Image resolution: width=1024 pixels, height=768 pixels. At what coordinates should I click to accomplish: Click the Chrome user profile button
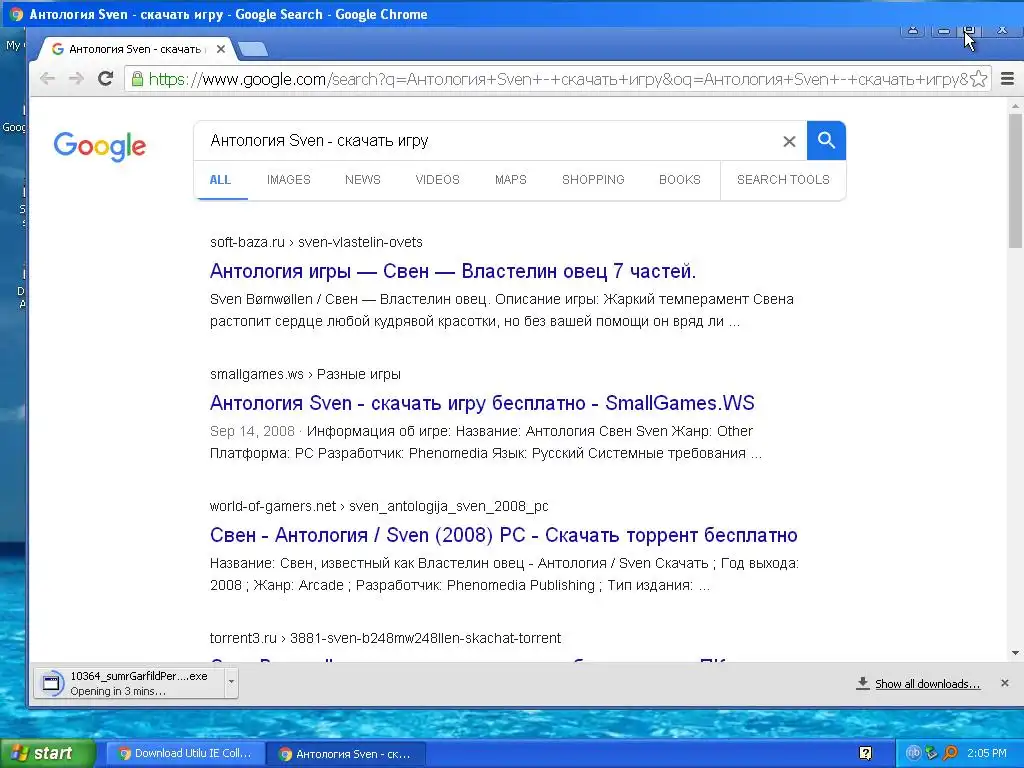point(913,31)
